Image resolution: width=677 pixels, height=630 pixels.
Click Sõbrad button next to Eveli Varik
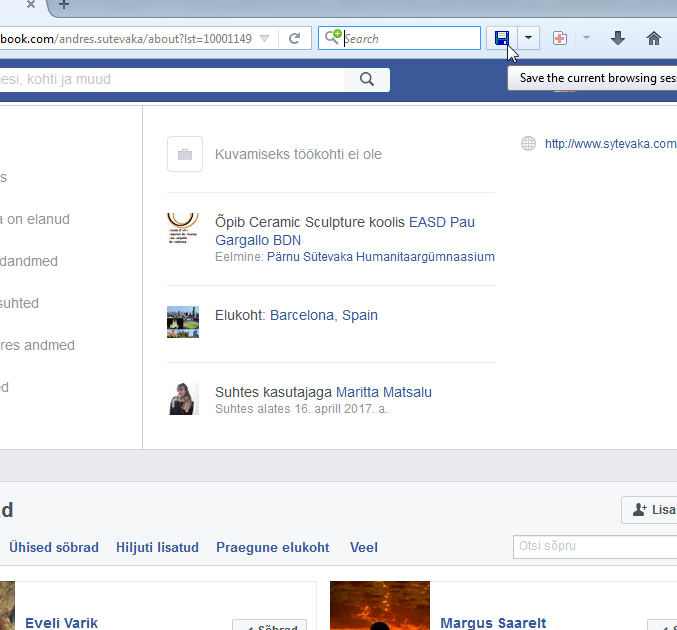tap(269, 625)
